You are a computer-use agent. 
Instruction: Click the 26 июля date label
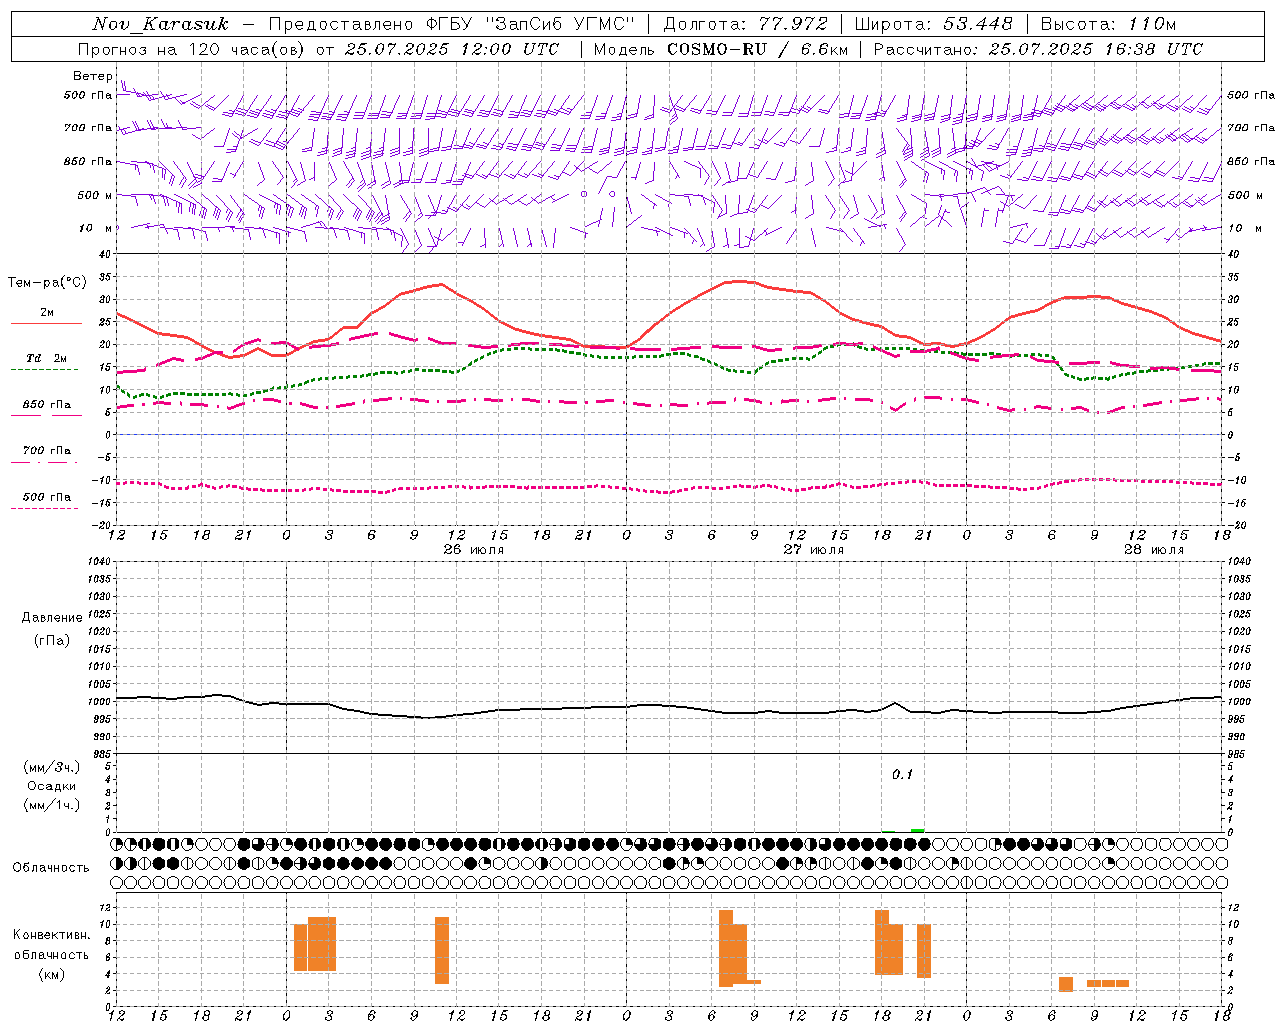tap(474, 550)
